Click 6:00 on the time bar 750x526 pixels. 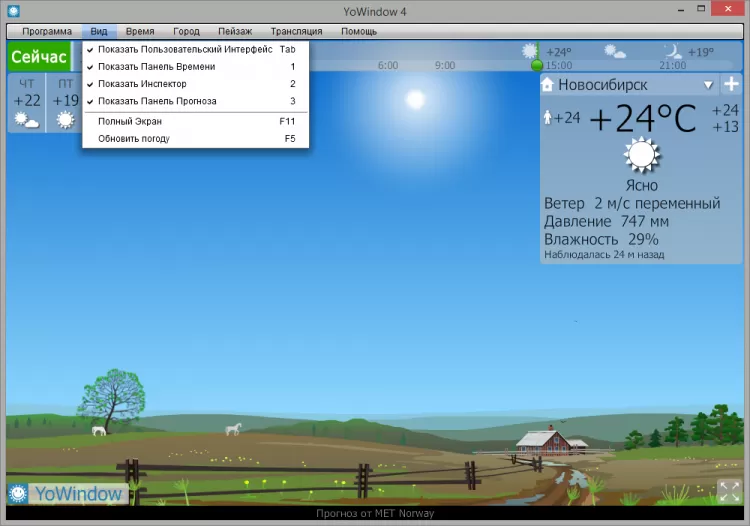[388, 66]
